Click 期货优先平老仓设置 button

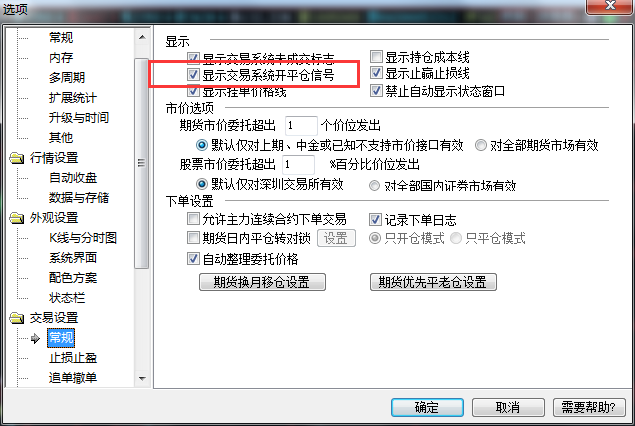pos(433,282)
